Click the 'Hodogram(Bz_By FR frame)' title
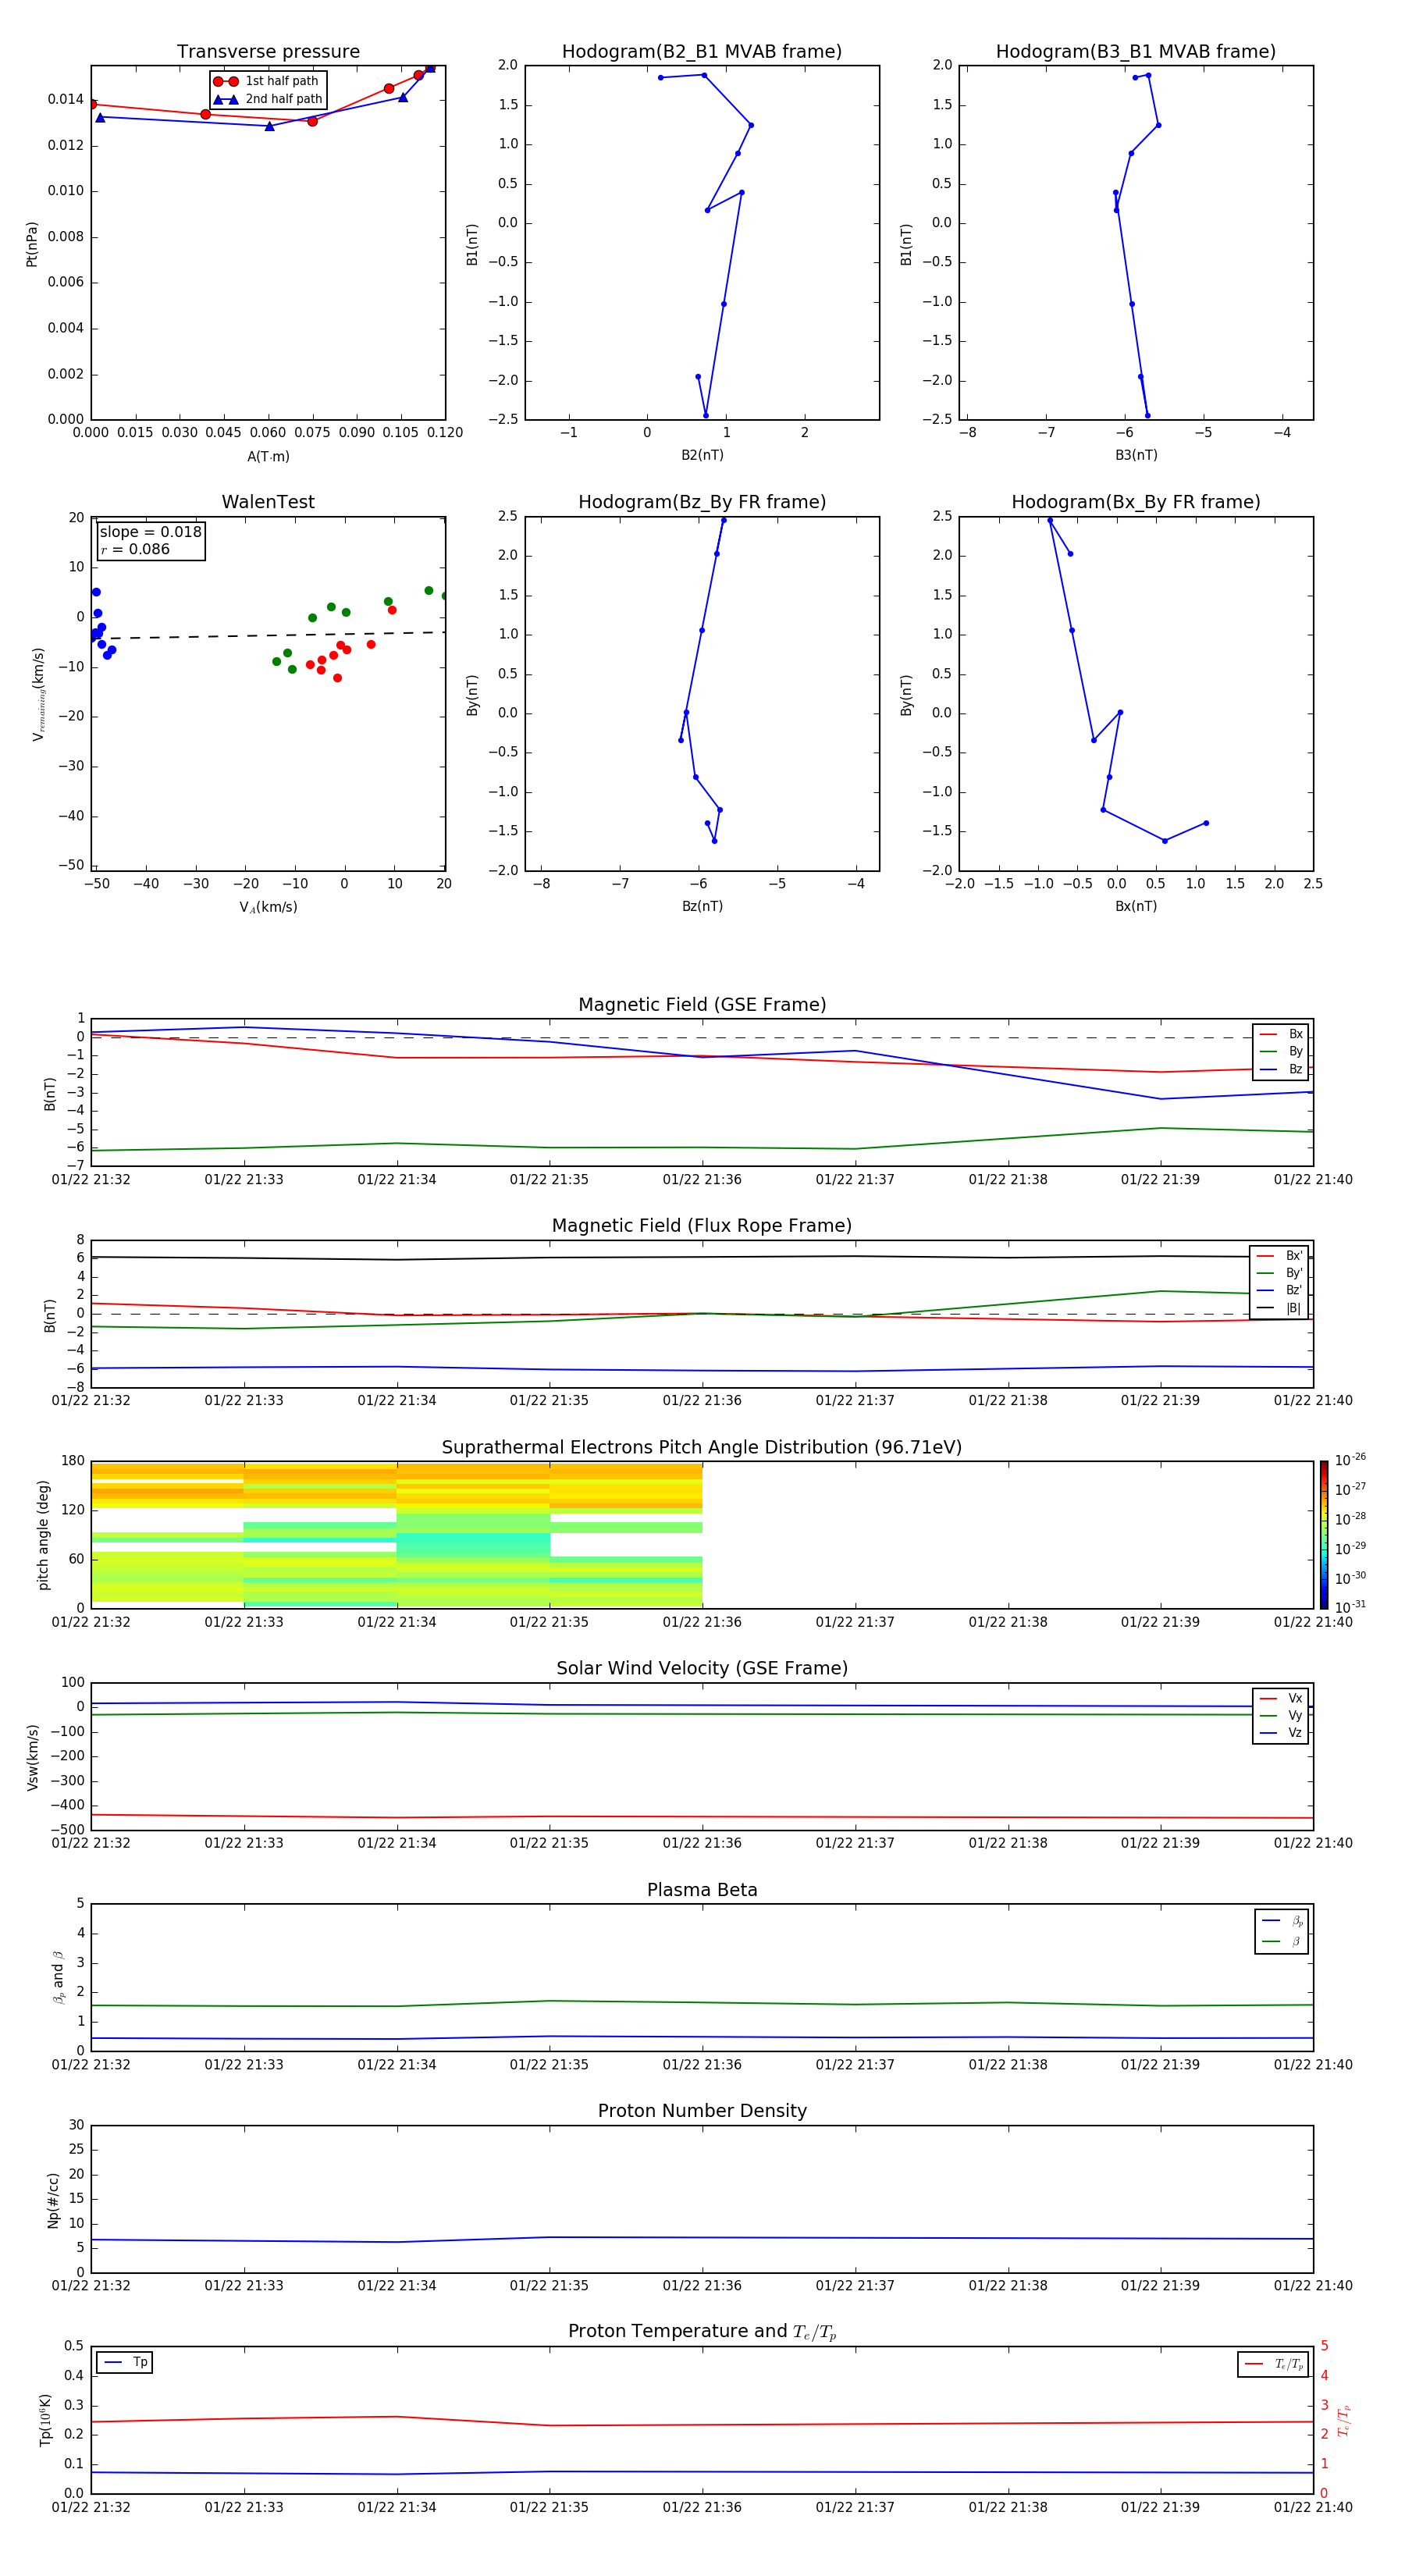Screen dimensions: 1405x2576 click(x=702, y=502)
